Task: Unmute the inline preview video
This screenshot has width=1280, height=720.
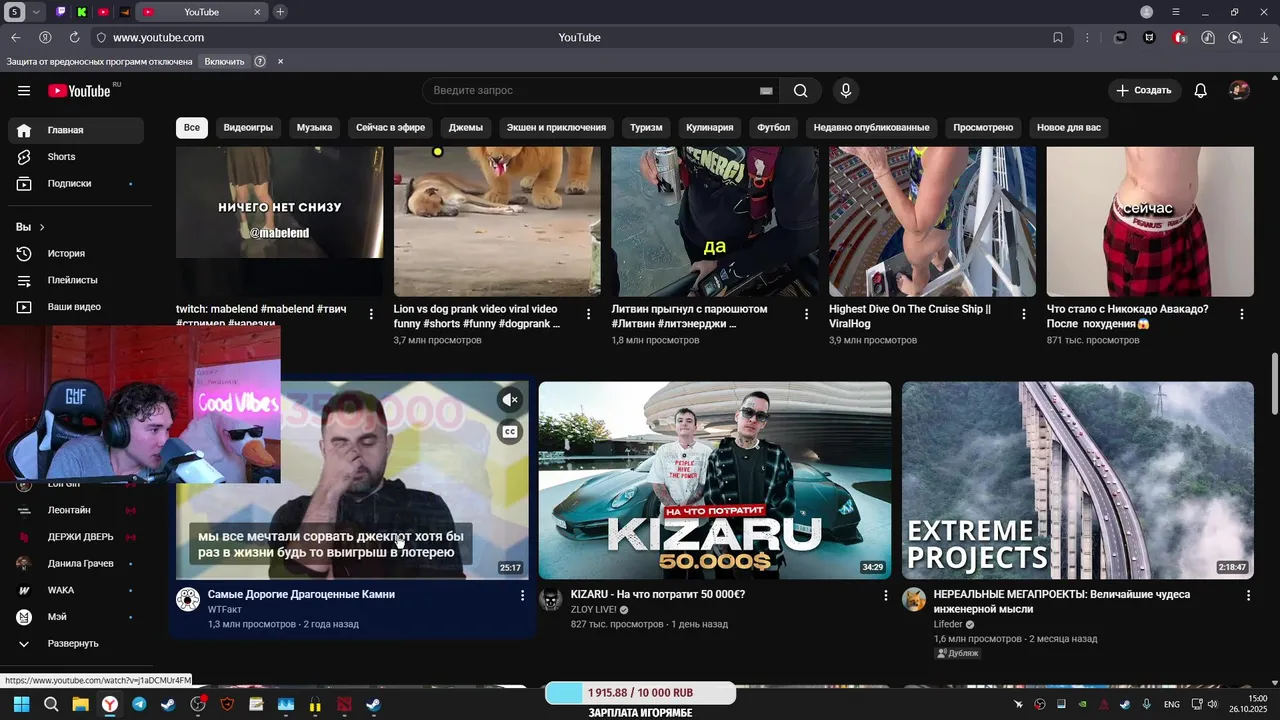Action: click(x=510, y=400)
